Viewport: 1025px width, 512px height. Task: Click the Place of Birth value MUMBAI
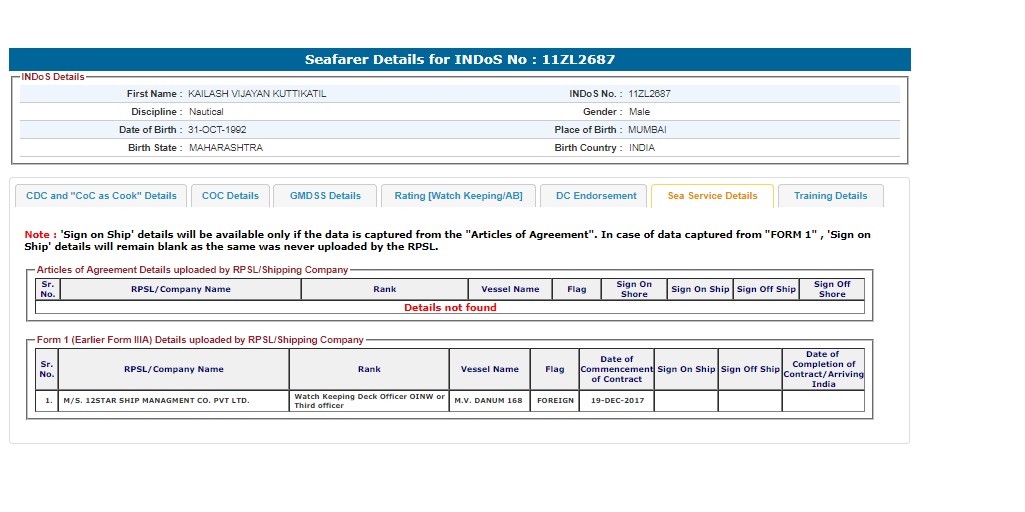coord(647,130)
